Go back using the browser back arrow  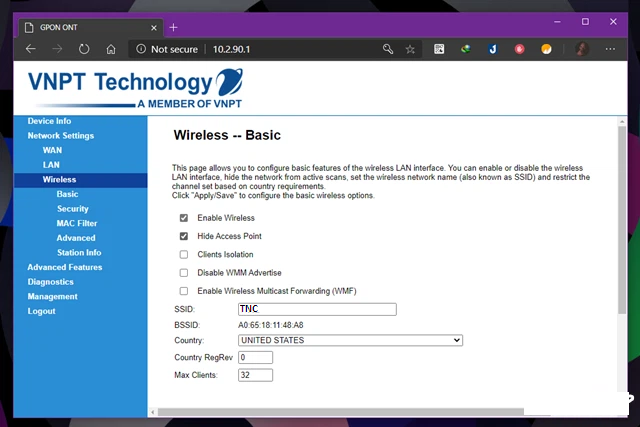pyautogui.click(x=31, y=49)
